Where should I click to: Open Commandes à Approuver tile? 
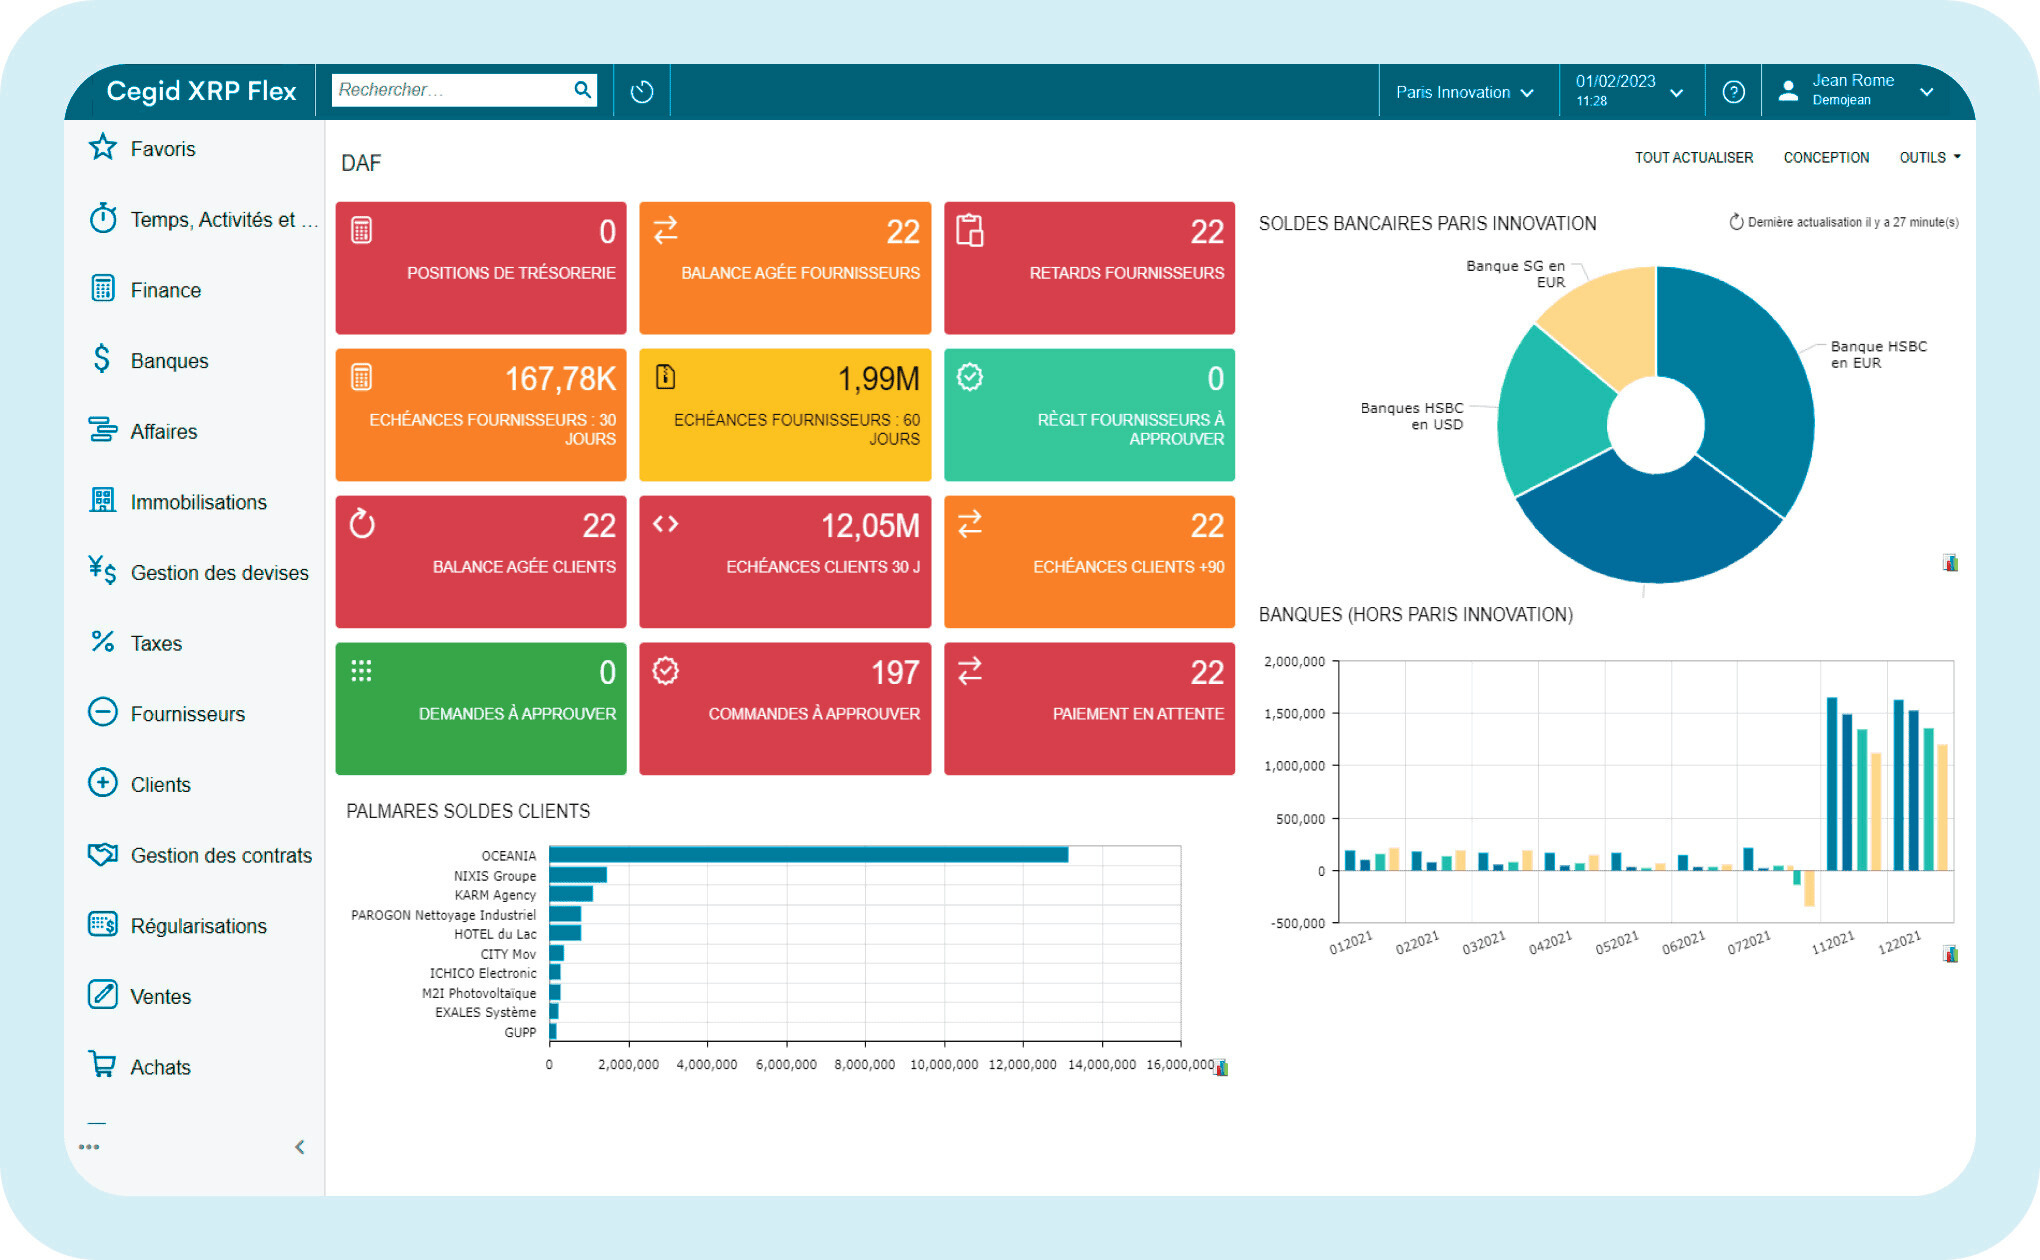pyautogui.click(x=785, y=709)
